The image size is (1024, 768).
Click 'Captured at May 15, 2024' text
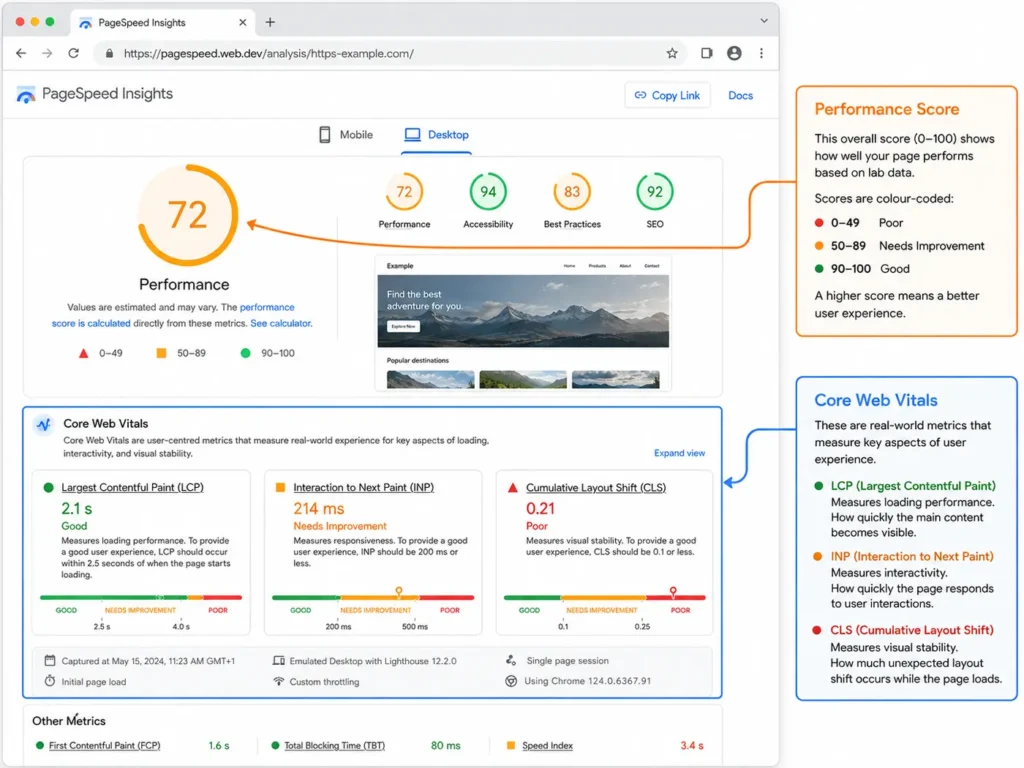(x=148, y=661)
